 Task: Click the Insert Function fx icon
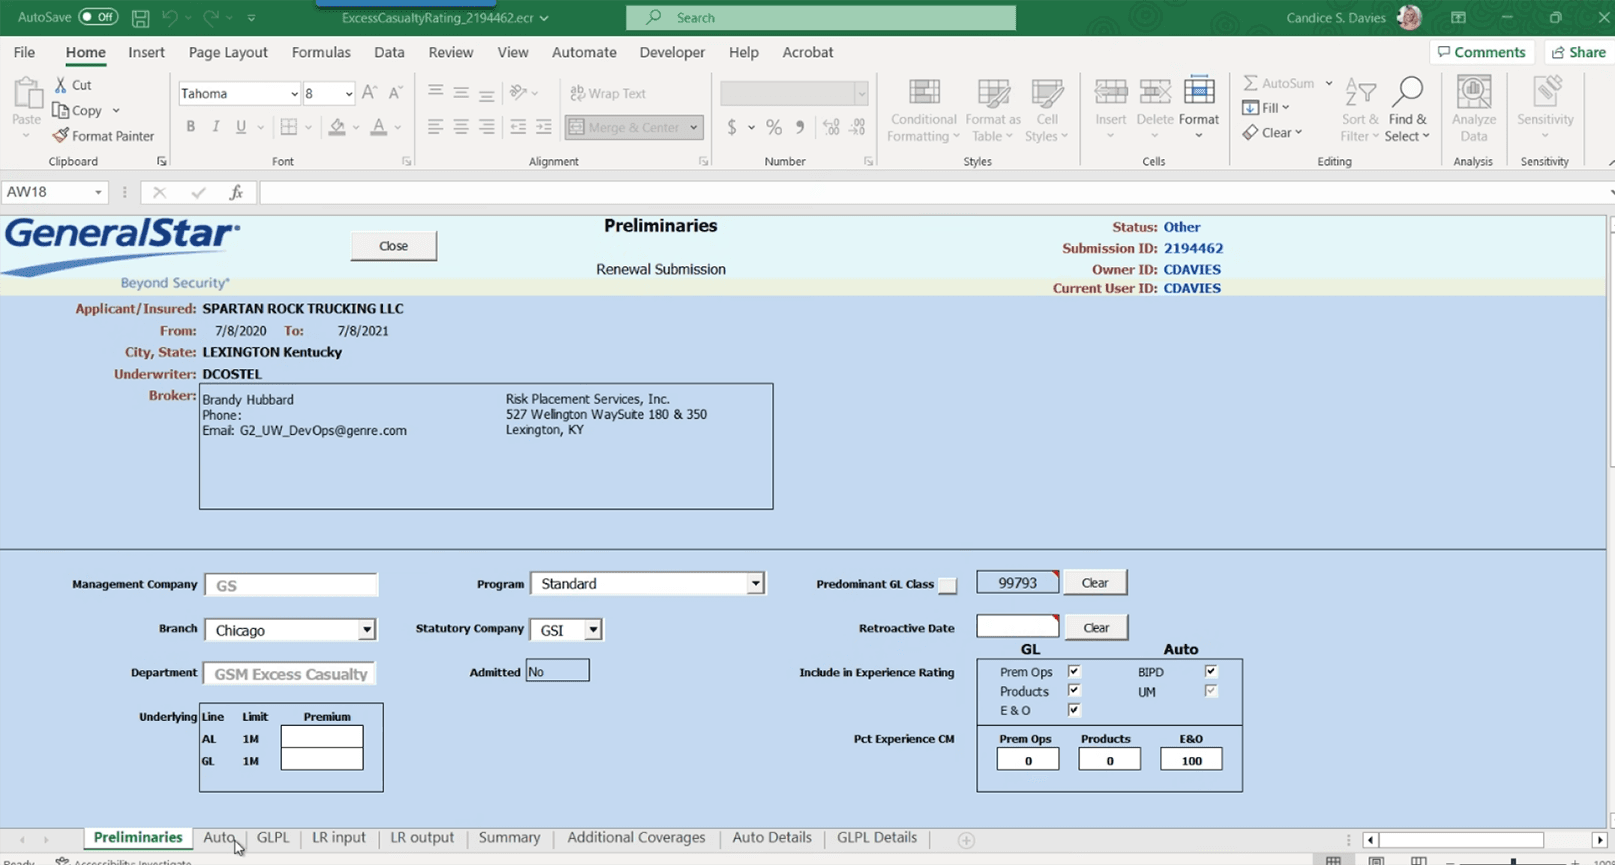click(236, 192)
